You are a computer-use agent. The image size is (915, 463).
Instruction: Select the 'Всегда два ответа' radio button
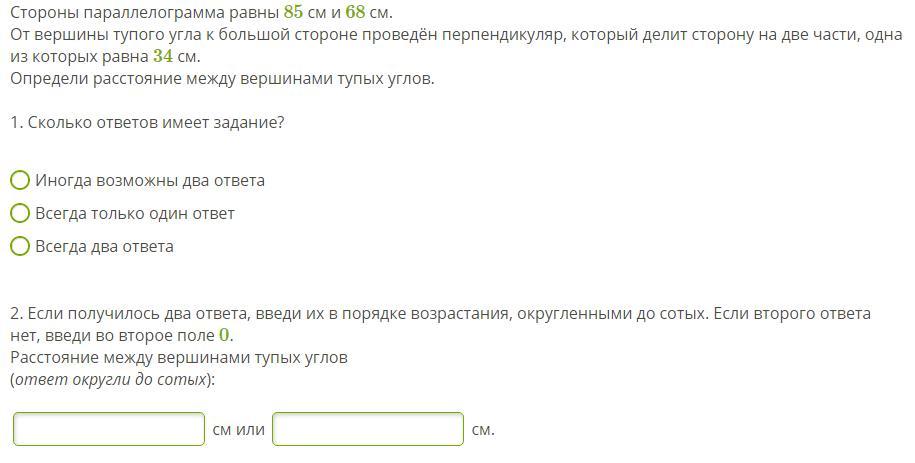click(x=20, y=246)
